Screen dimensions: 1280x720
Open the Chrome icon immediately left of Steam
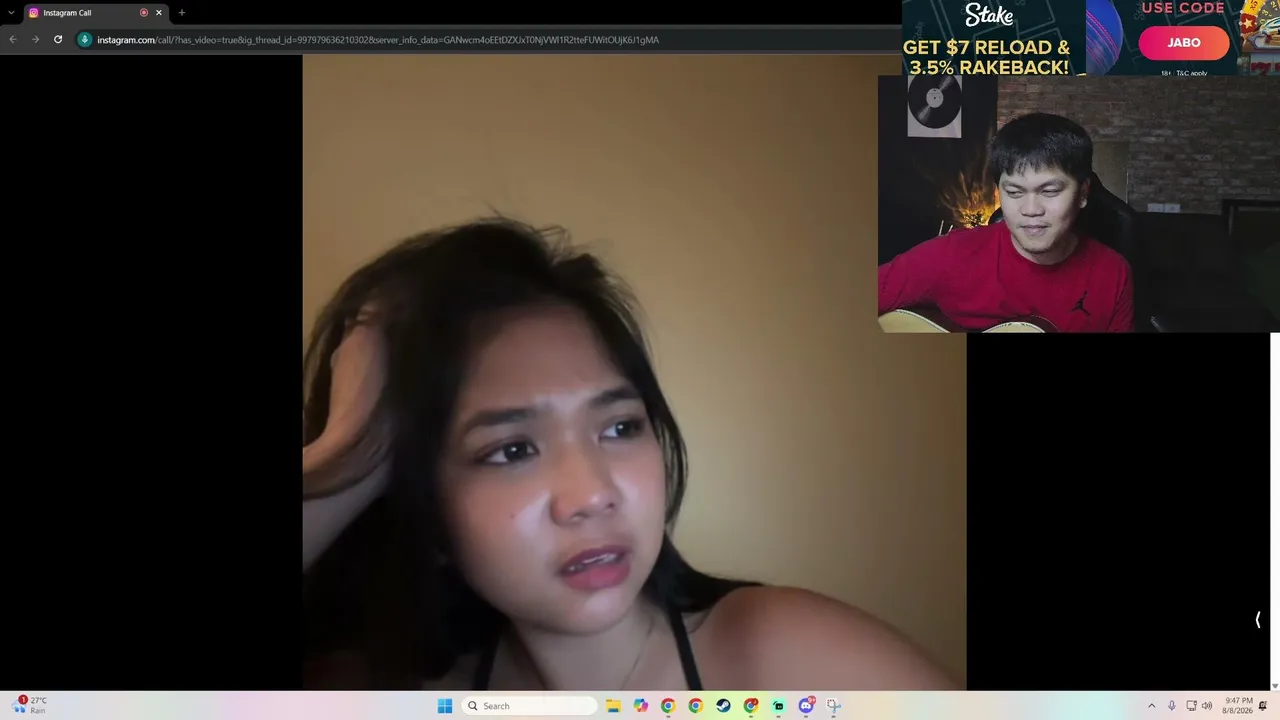[696, 706]
